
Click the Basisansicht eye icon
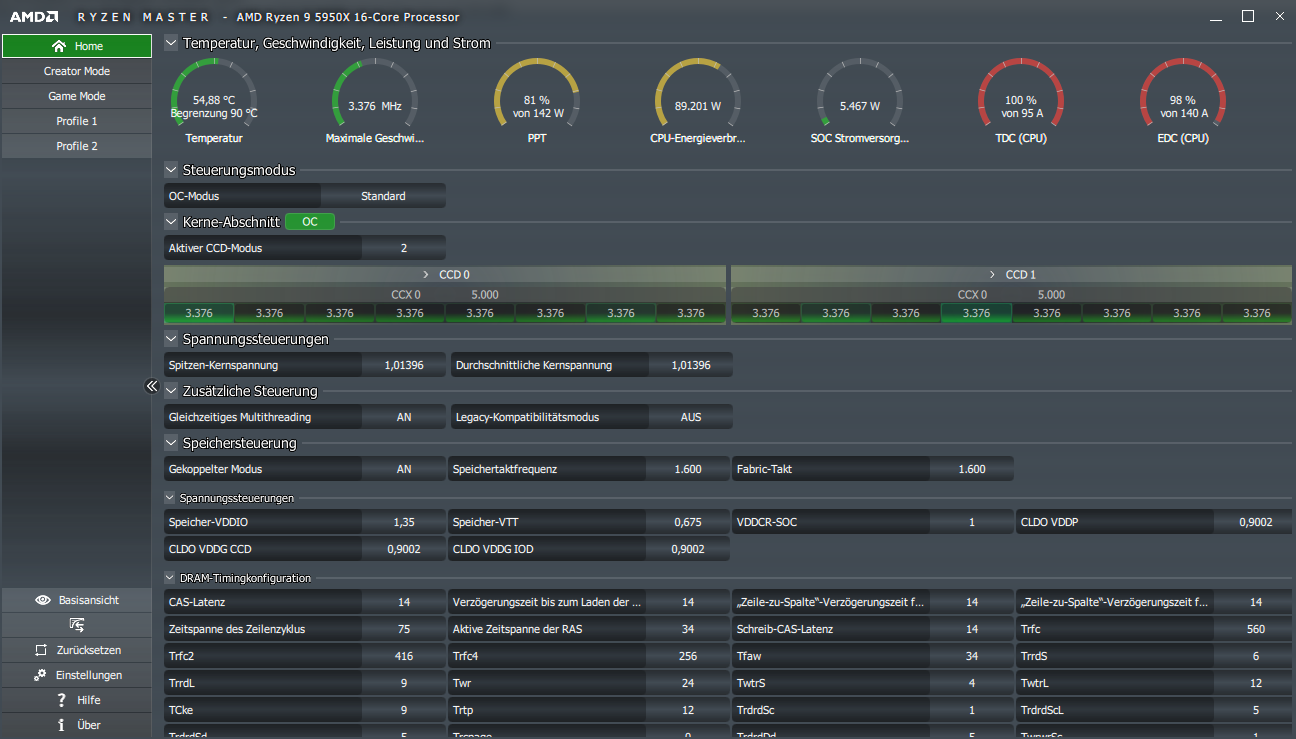point(43,600)
